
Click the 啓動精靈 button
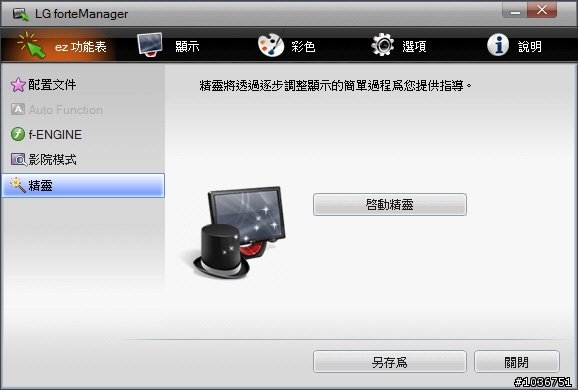390,205
